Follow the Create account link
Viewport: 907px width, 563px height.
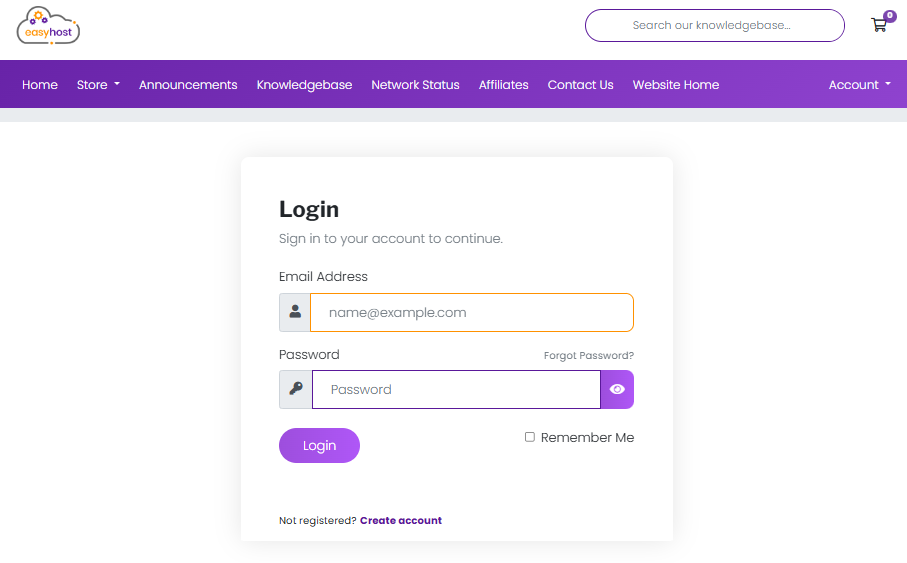tap(400, 520)
